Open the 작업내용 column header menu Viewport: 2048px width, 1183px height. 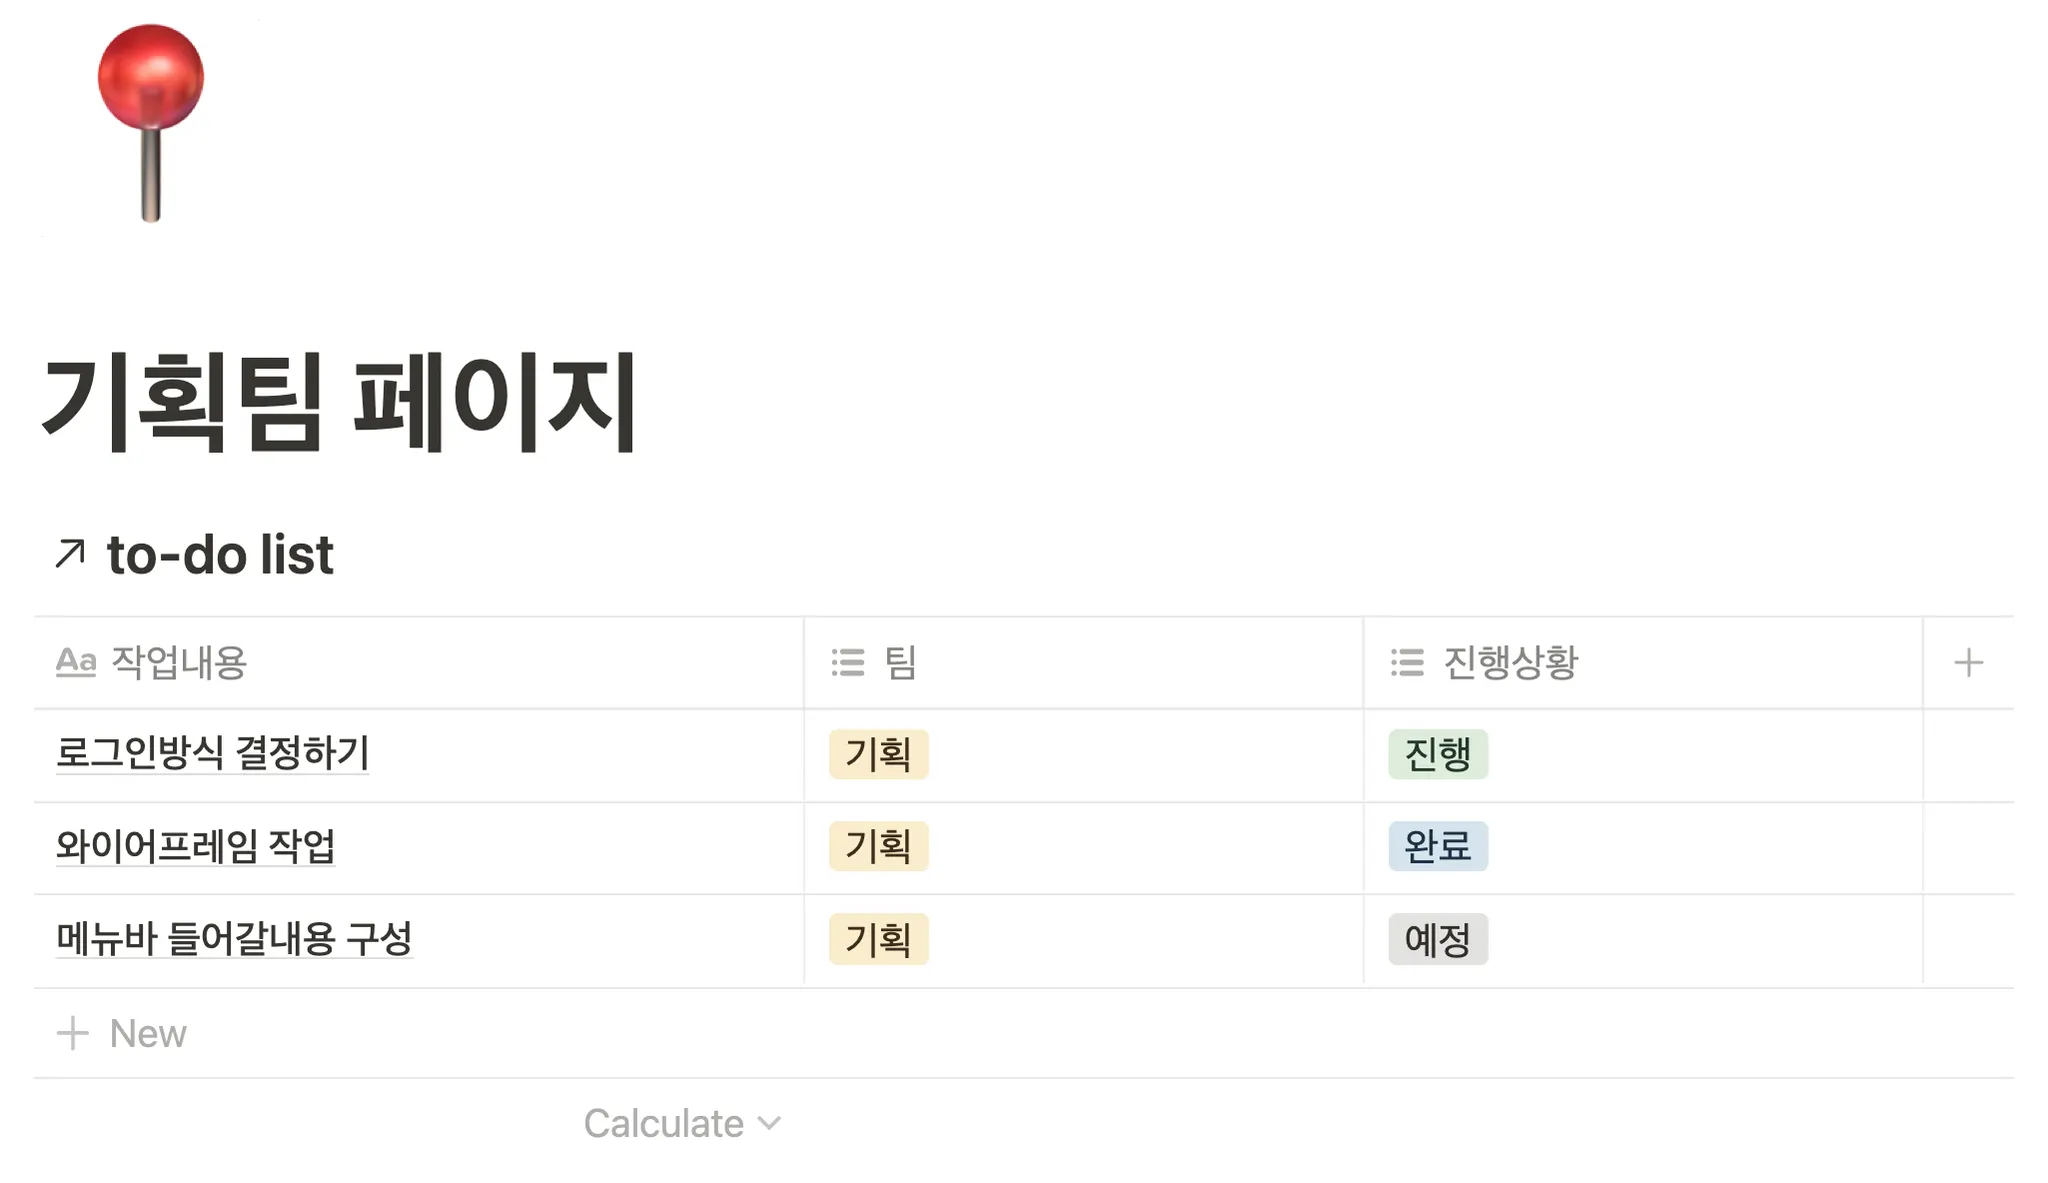179,662
